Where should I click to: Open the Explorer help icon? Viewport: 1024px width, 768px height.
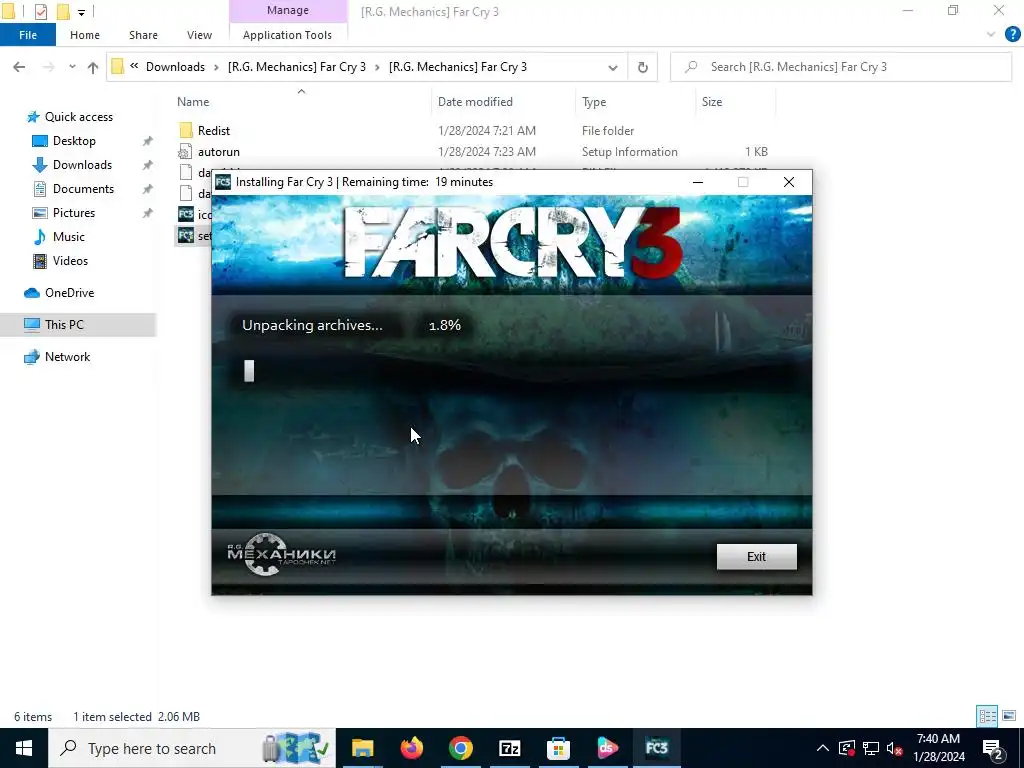coord(1012,35)
